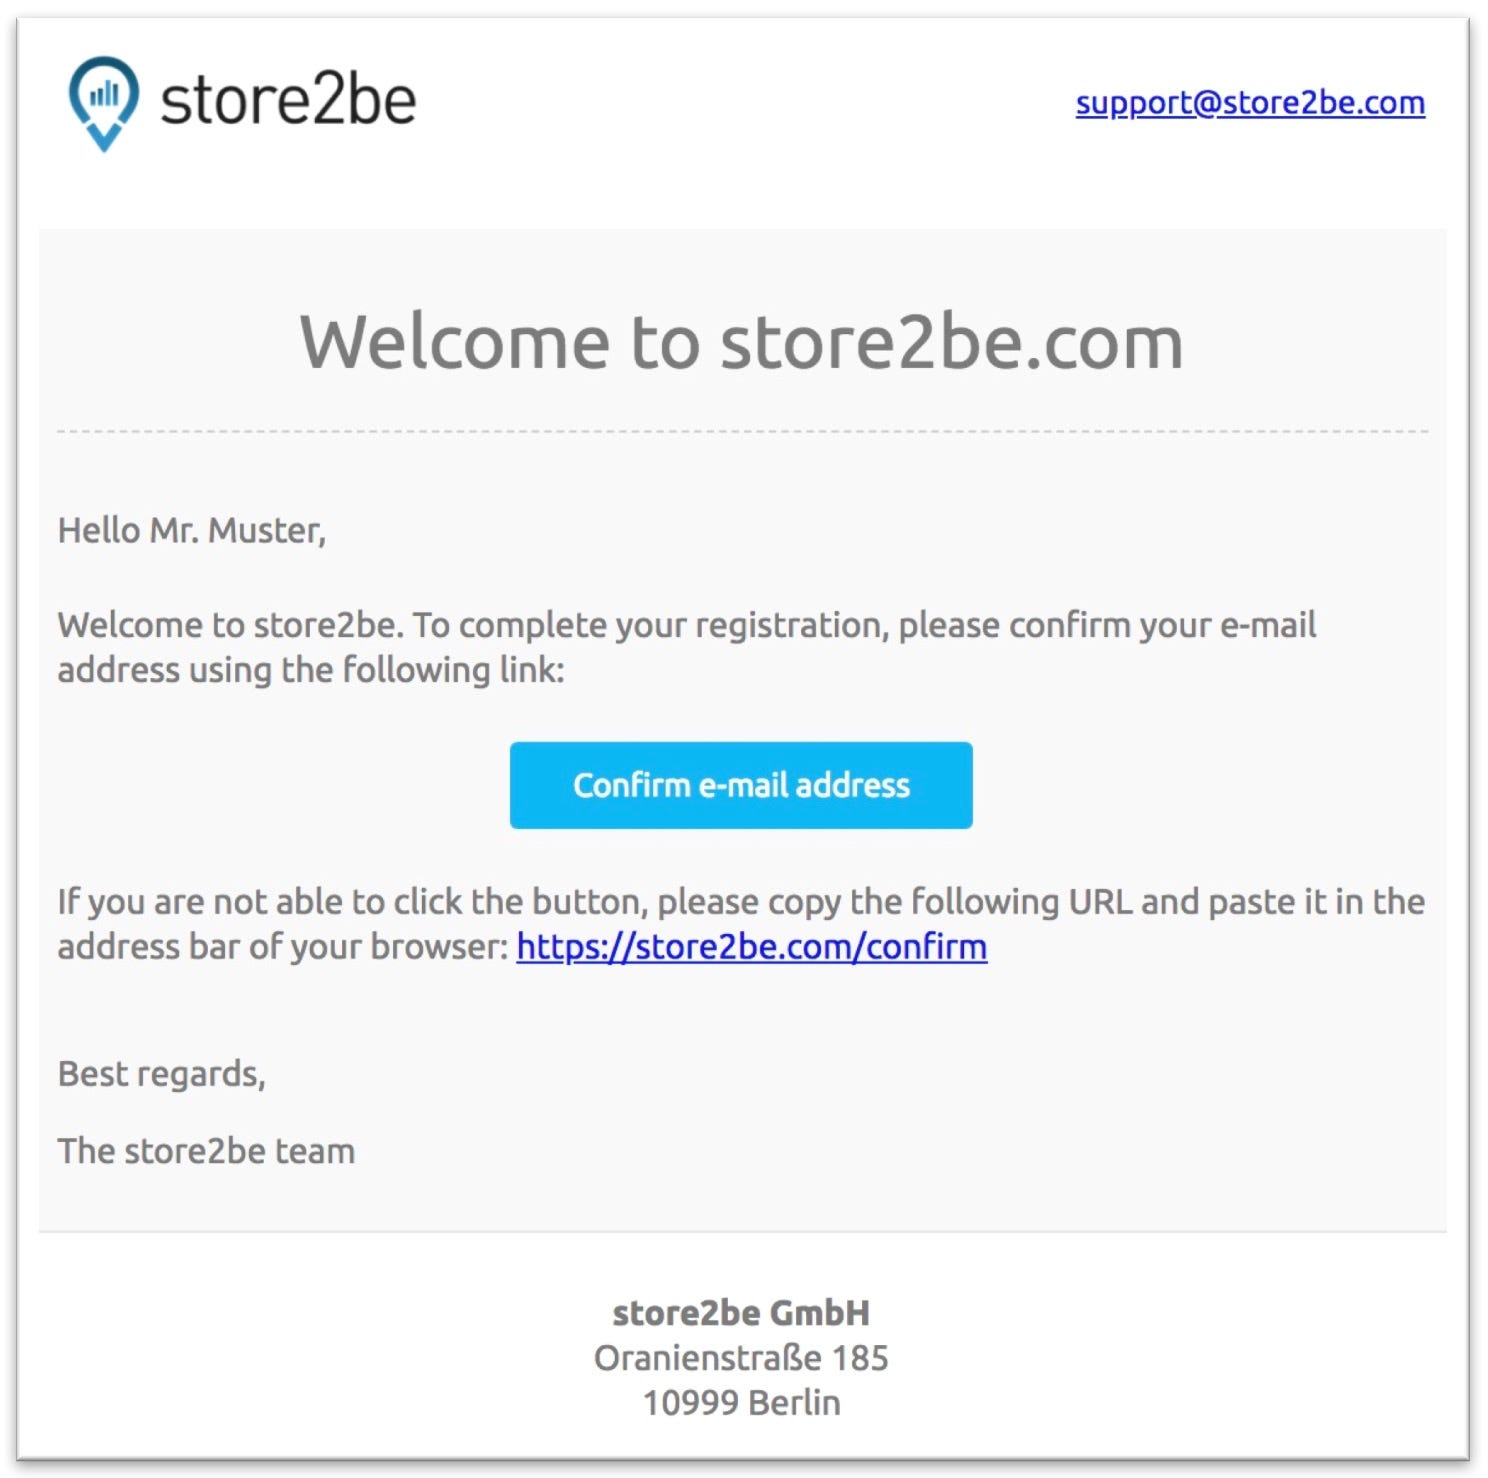Screen dimensions: 1488x1478
Task: Click the 'store2be.com' part of the heading
Action: [952, 342]
